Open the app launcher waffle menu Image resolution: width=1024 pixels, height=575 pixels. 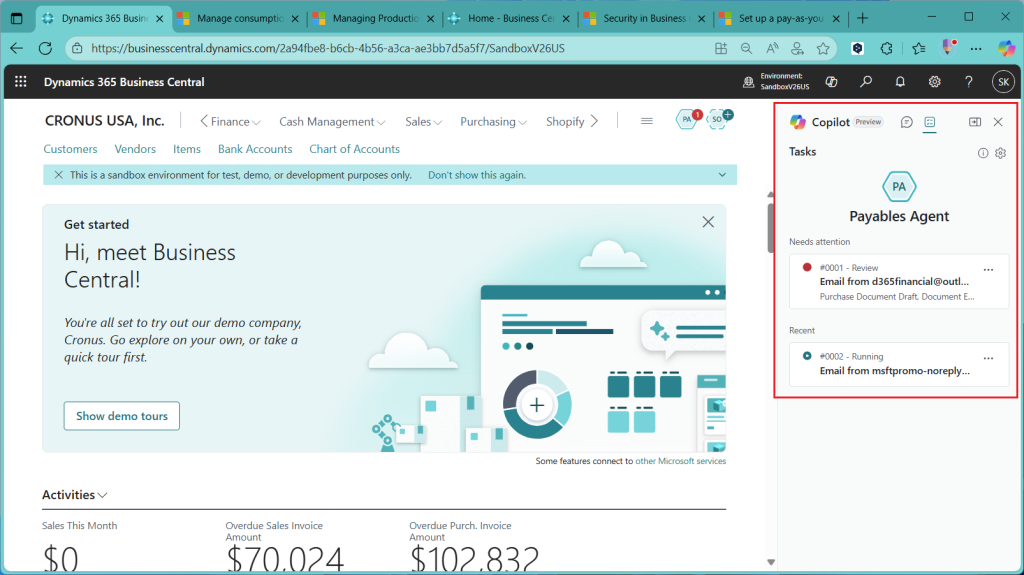tap(21, 82)
